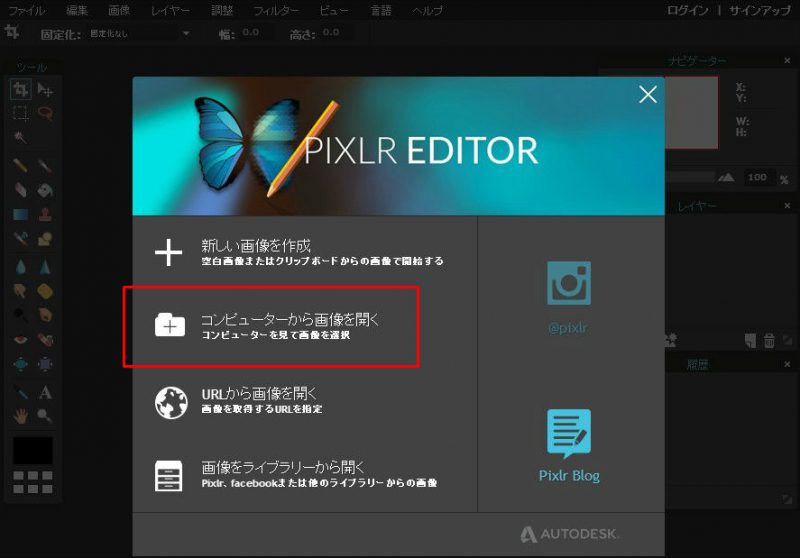
Task: Select the Brush tool
Action: 45,165
